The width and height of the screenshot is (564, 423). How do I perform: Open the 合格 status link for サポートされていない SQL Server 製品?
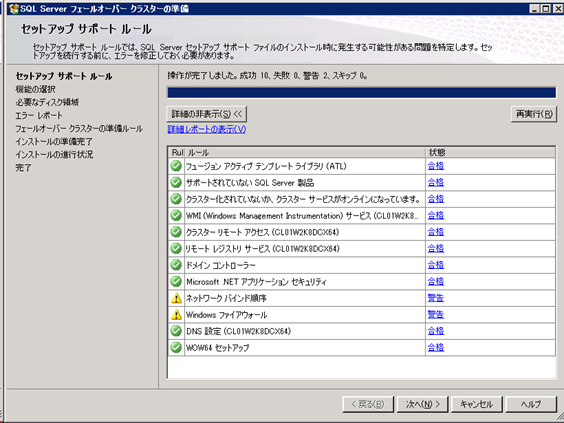[x=436, y=182]
